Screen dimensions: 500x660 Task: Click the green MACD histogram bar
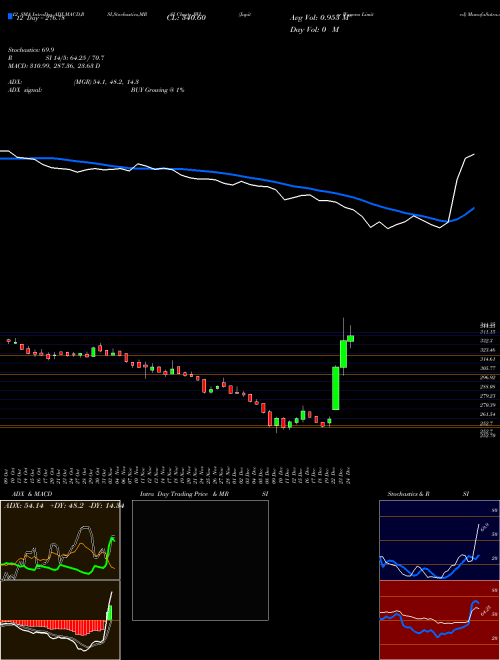pos(110,613)
